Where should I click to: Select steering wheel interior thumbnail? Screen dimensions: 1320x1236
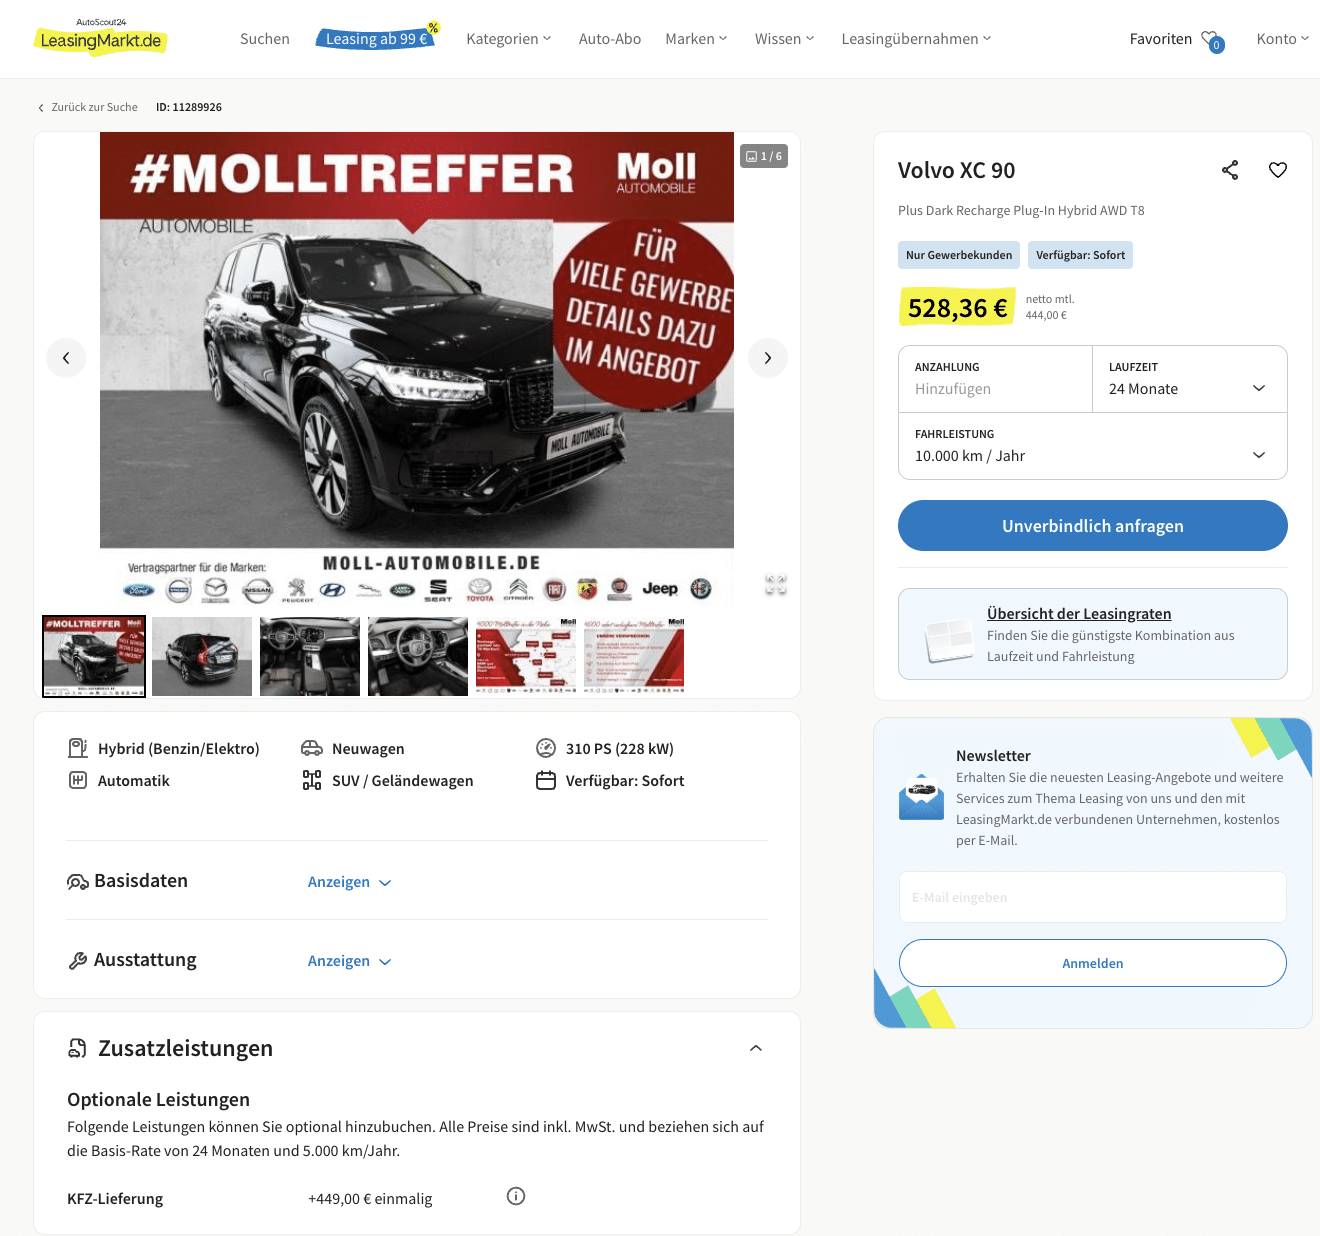[x=418, y=656]
